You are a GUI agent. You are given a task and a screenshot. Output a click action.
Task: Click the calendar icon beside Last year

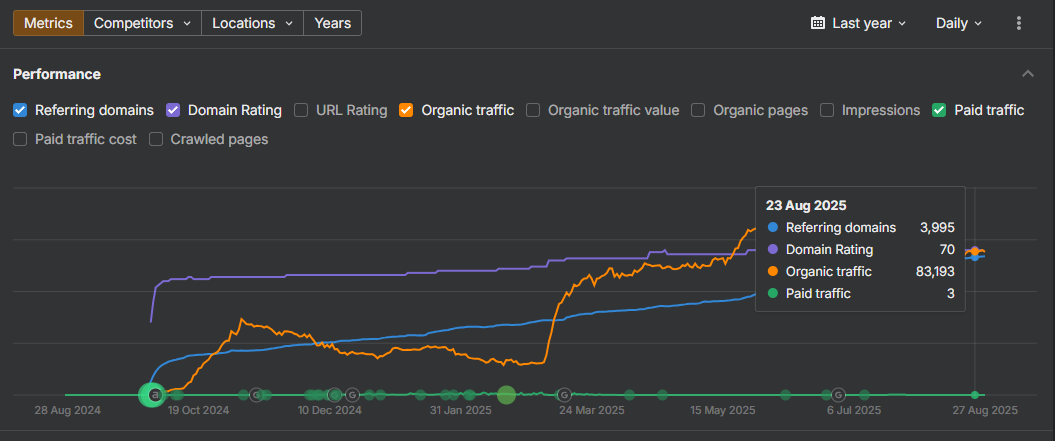(817, 23)
